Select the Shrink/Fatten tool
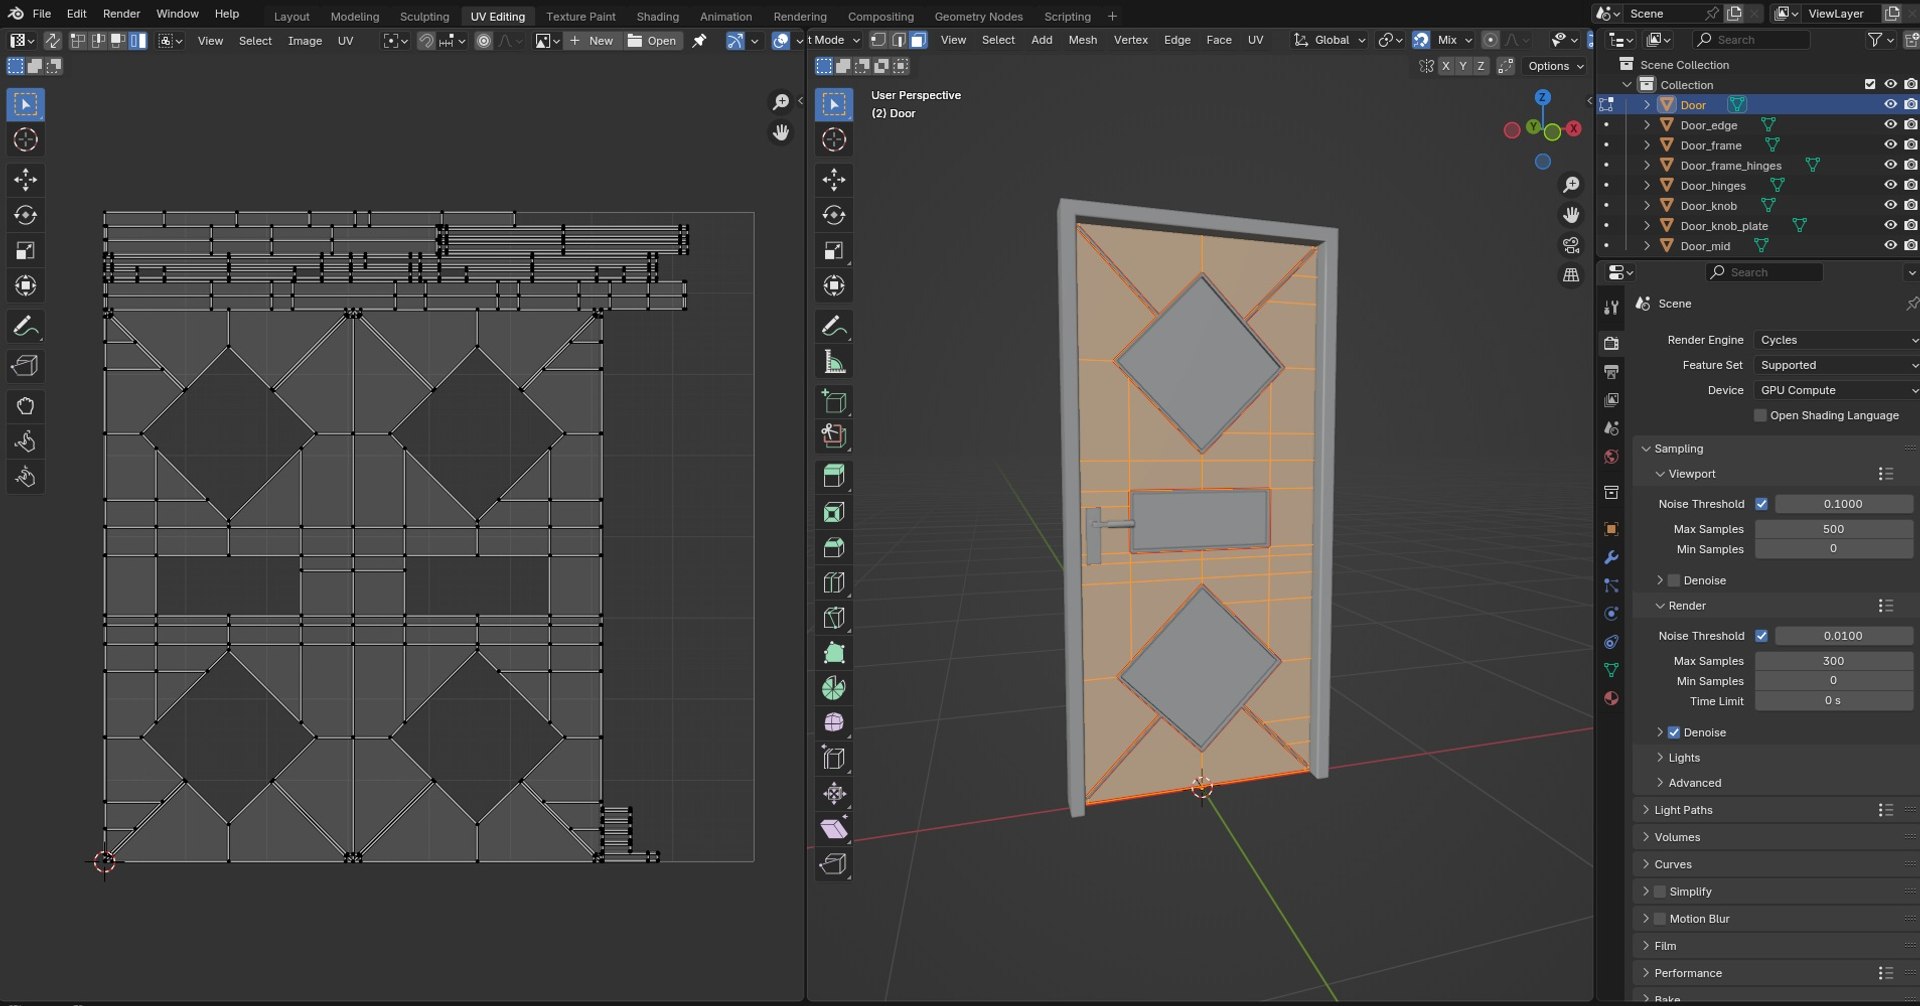1920x1006 pixels. [x=834, y=794]
